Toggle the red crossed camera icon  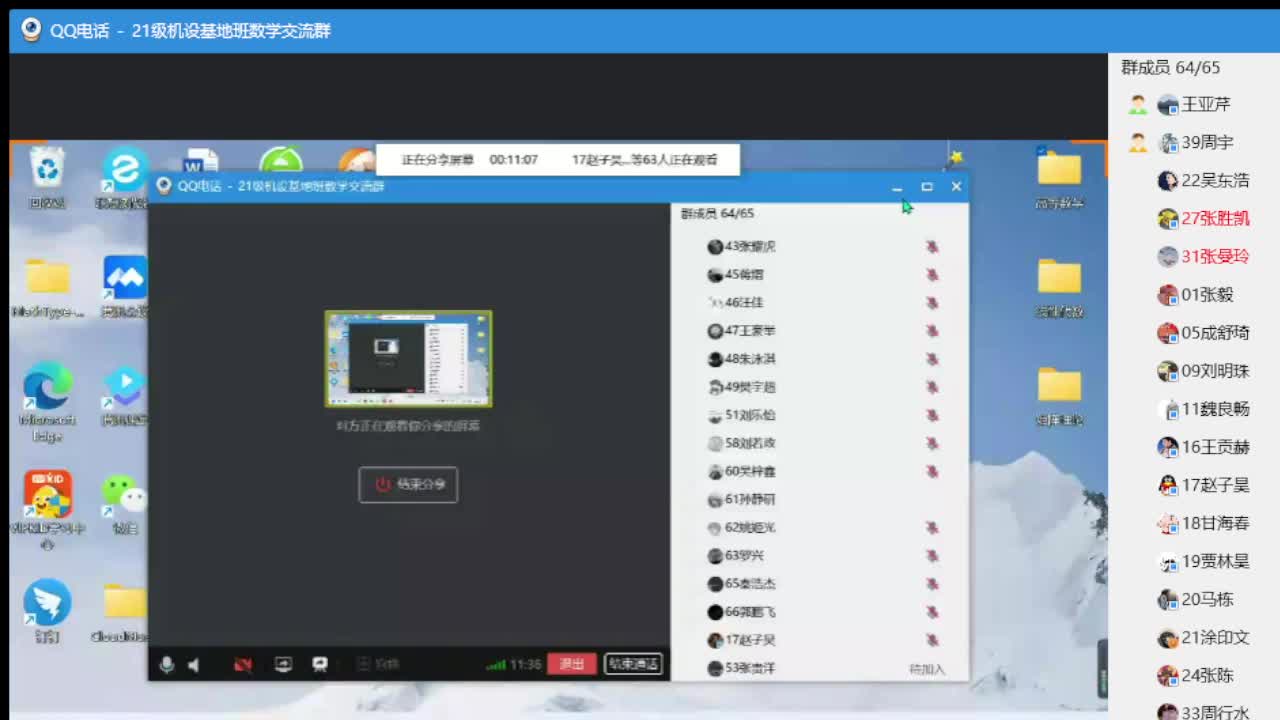[242, 665]
